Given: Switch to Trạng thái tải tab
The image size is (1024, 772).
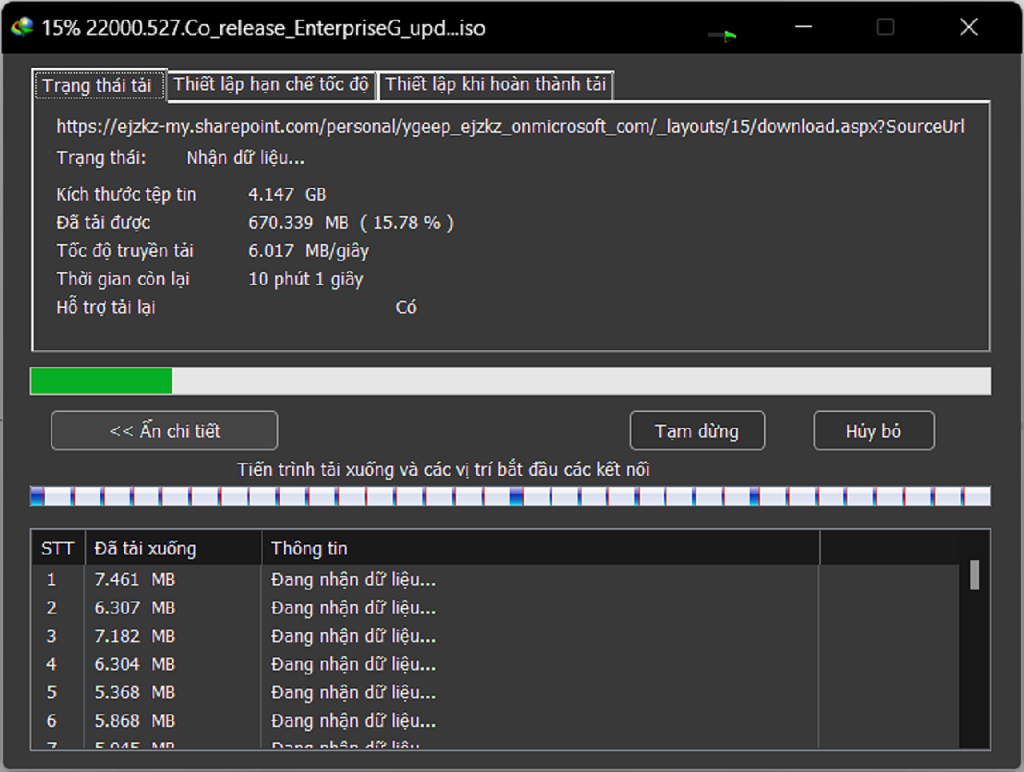Looking at the screenshot, I should (99, 86).
